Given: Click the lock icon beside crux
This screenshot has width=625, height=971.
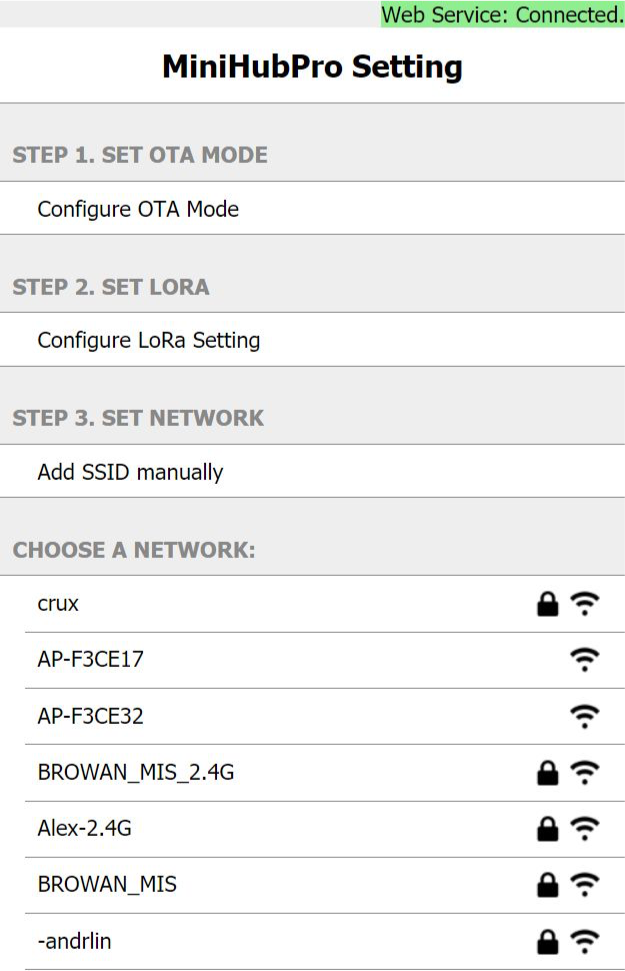Looking at the screenshot, I should (x=548, y=604).
